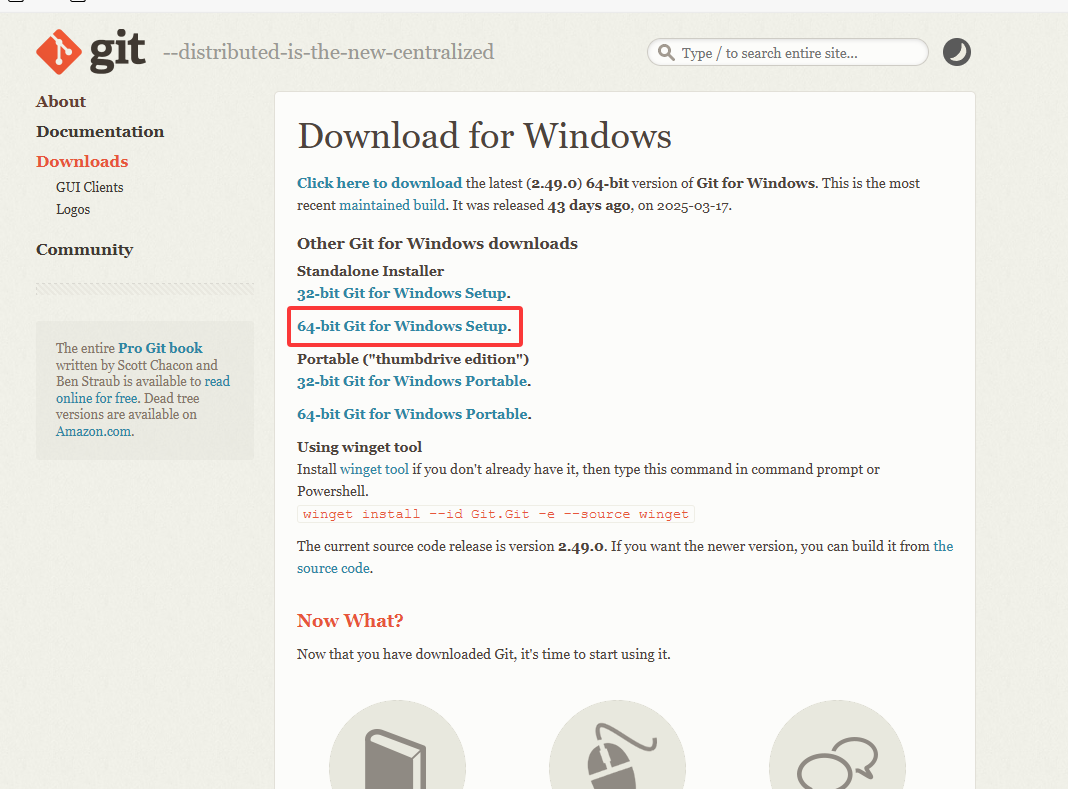Click the search magnifier icon

[x=666, y=52]
